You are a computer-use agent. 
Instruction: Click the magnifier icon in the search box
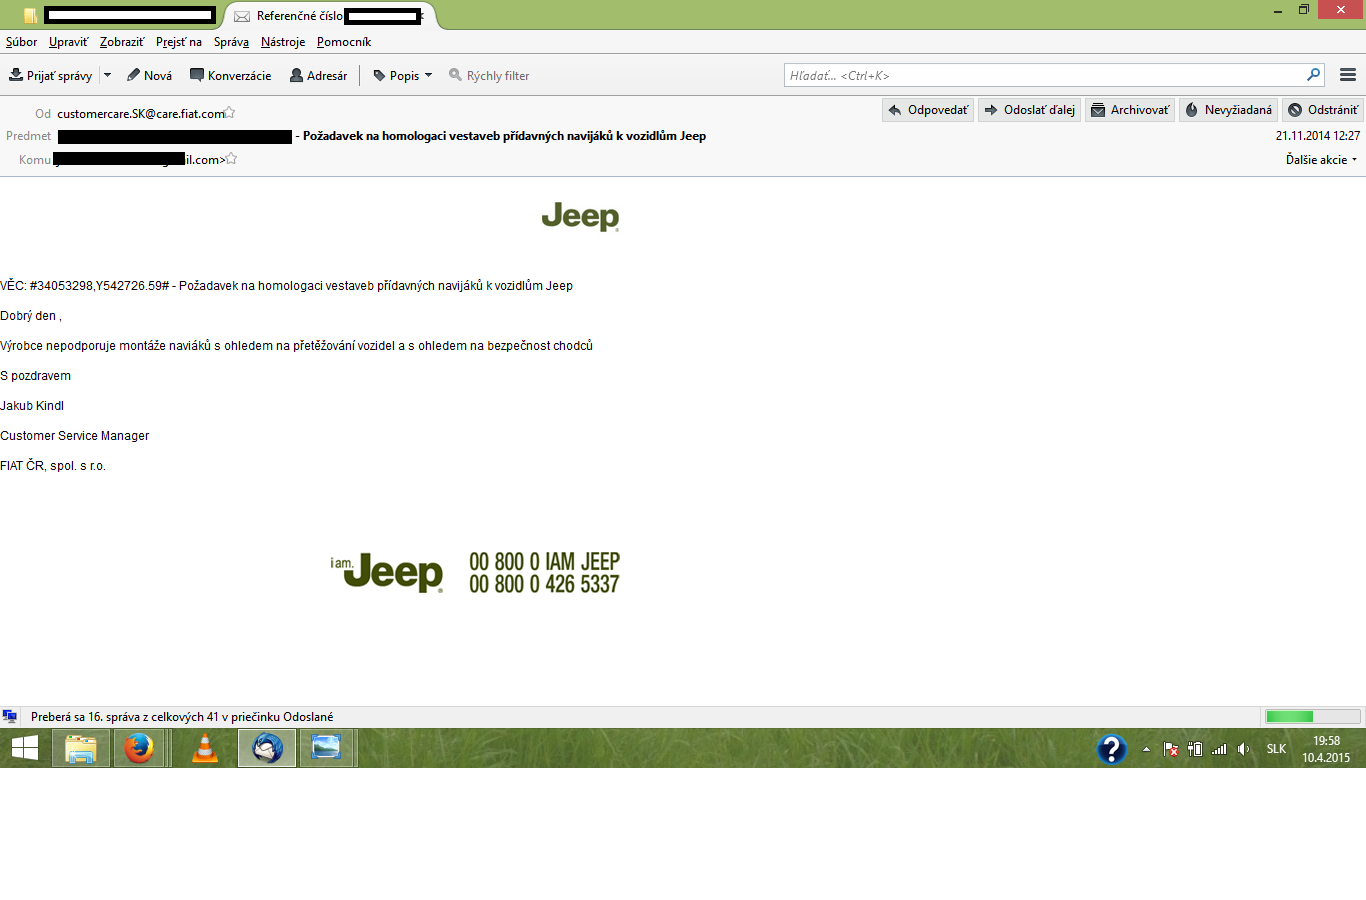1314,75
